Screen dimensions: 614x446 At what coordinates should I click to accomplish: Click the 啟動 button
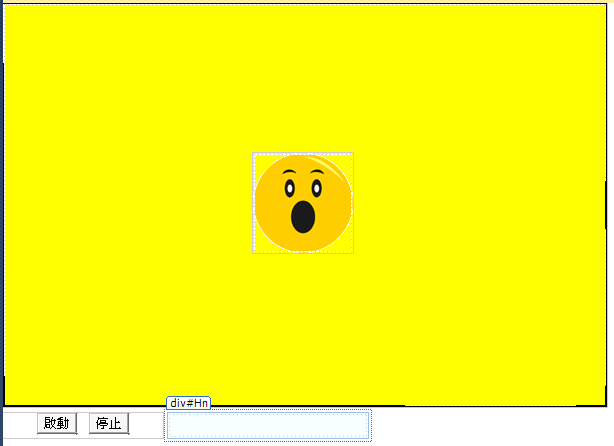point(57,423)
